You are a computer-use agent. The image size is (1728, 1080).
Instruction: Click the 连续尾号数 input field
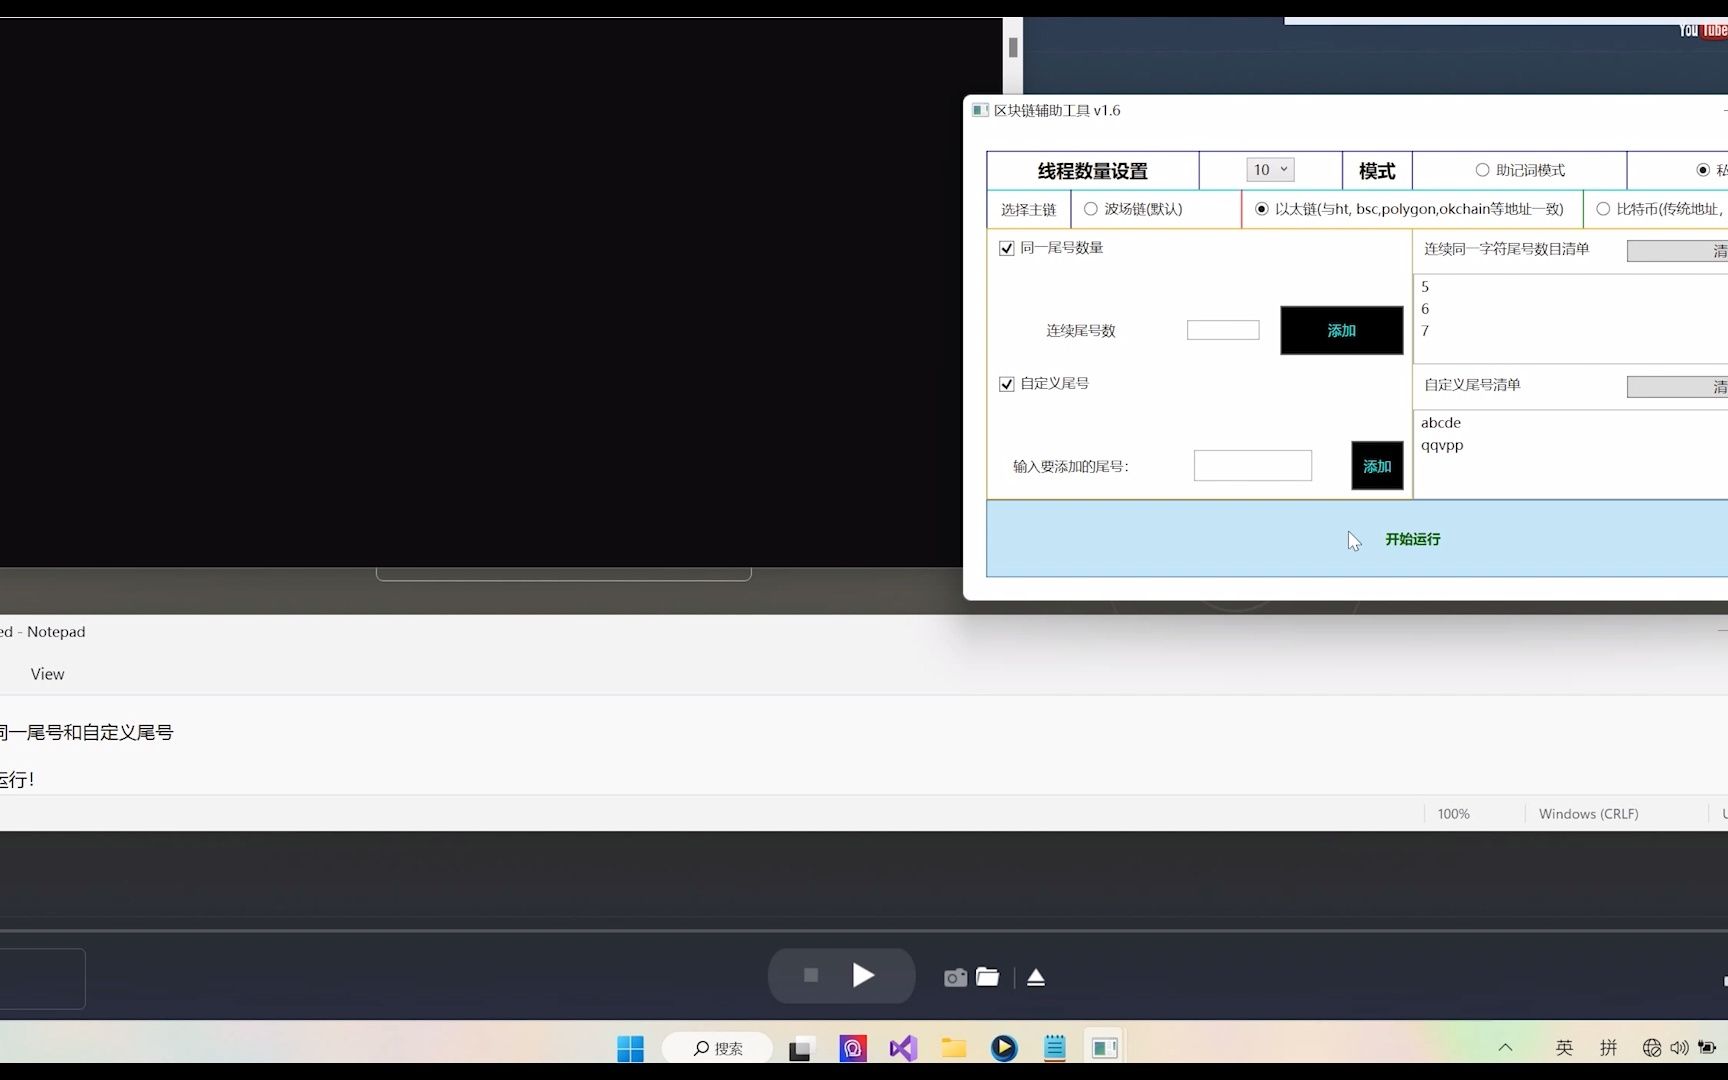tap(1223, 330)
